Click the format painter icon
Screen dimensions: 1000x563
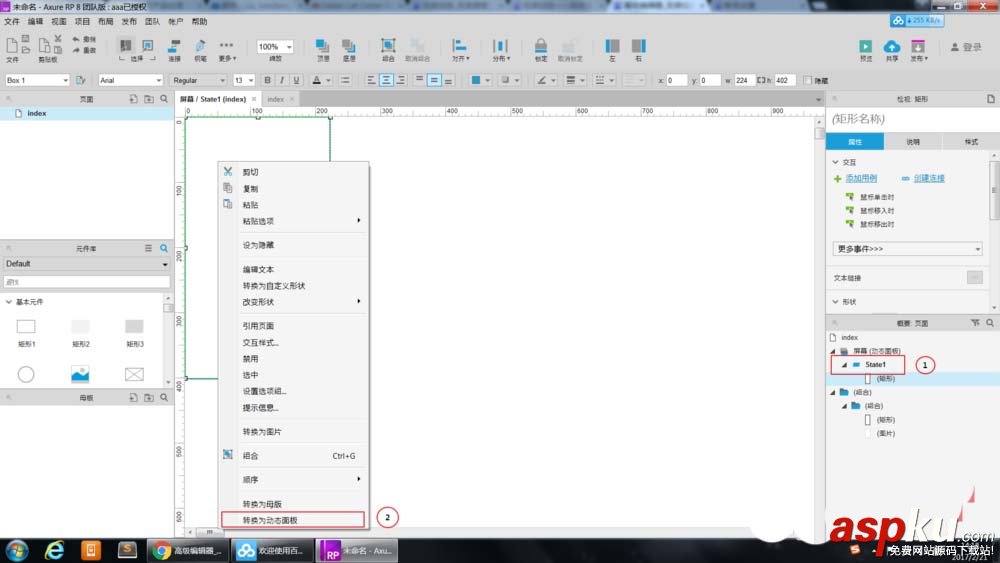coord(81,80)
